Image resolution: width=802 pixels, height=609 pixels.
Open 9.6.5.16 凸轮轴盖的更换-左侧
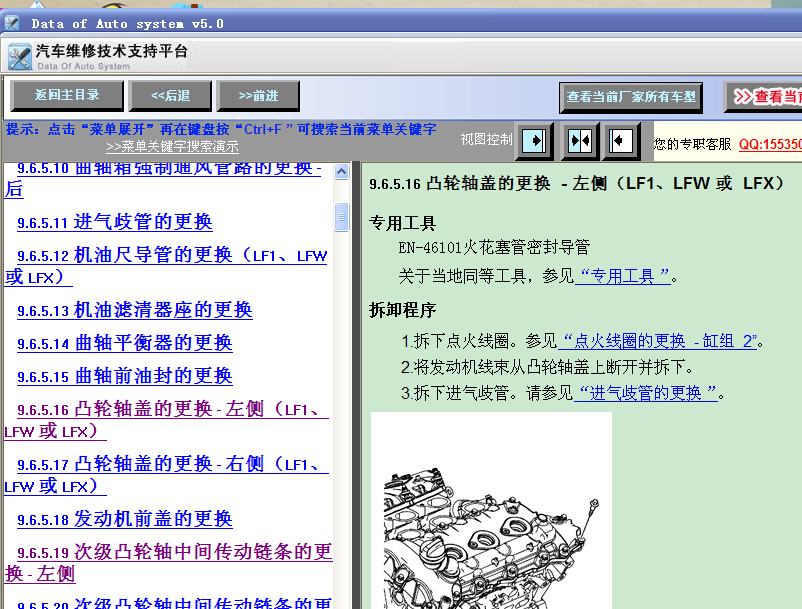tap(166, 420)
